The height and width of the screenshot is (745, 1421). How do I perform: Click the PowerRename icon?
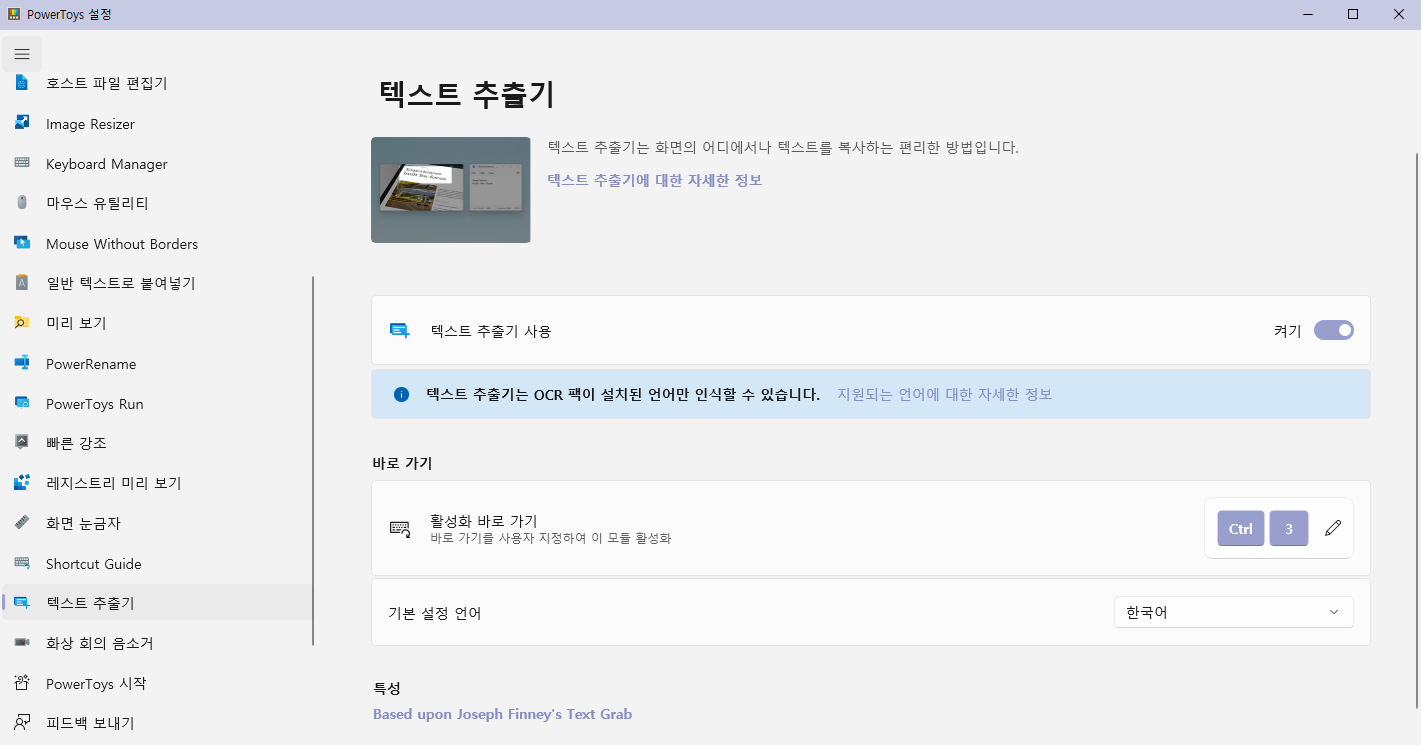pyautogui.click(x=22, y=364)
